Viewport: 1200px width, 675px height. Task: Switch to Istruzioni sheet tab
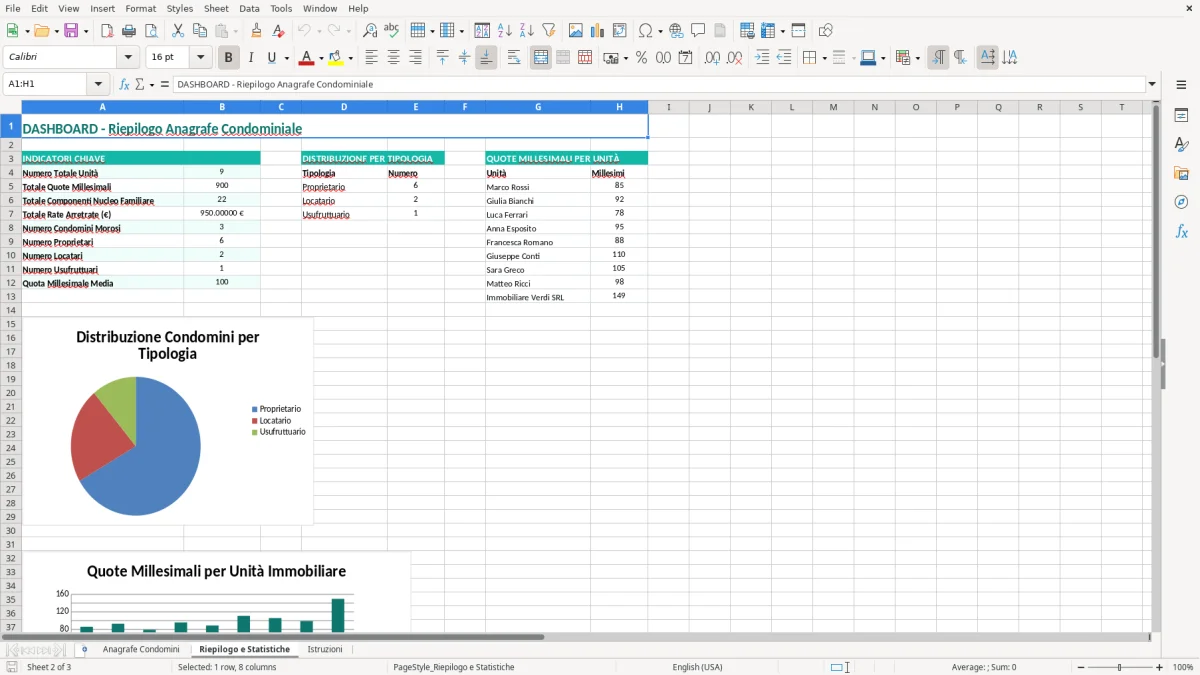click(x=325, y=650)
